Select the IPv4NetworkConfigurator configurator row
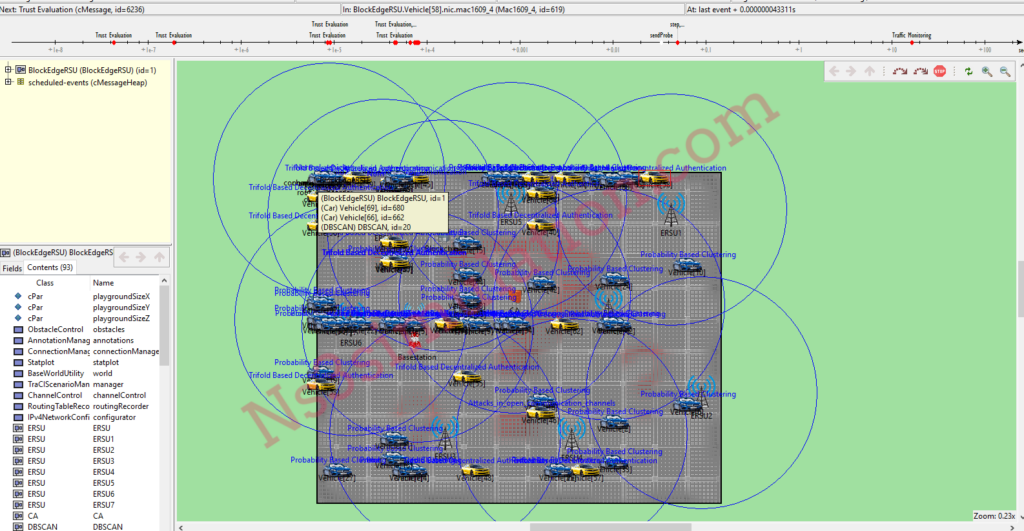Screen dimensions: 1024x531 tap(81, 417)
